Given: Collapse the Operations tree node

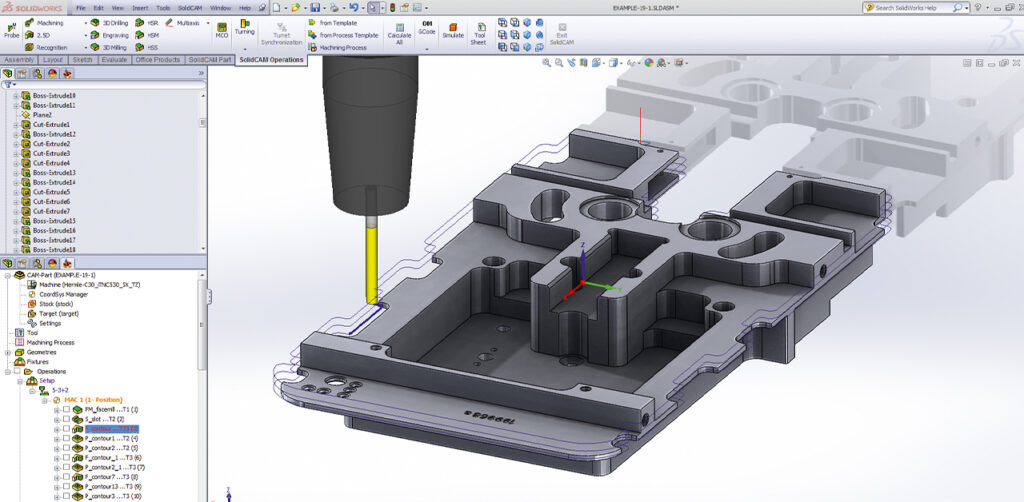Looking at the screenshot, I should (8, 371).
